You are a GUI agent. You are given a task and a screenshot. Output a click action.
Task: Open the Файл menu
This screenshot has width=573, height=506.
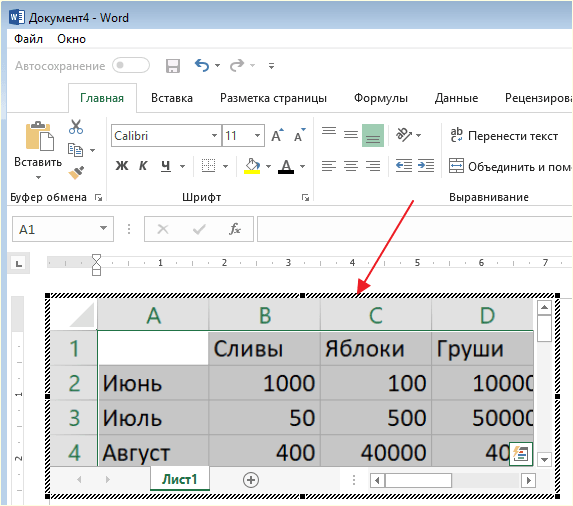pos(29,39)
